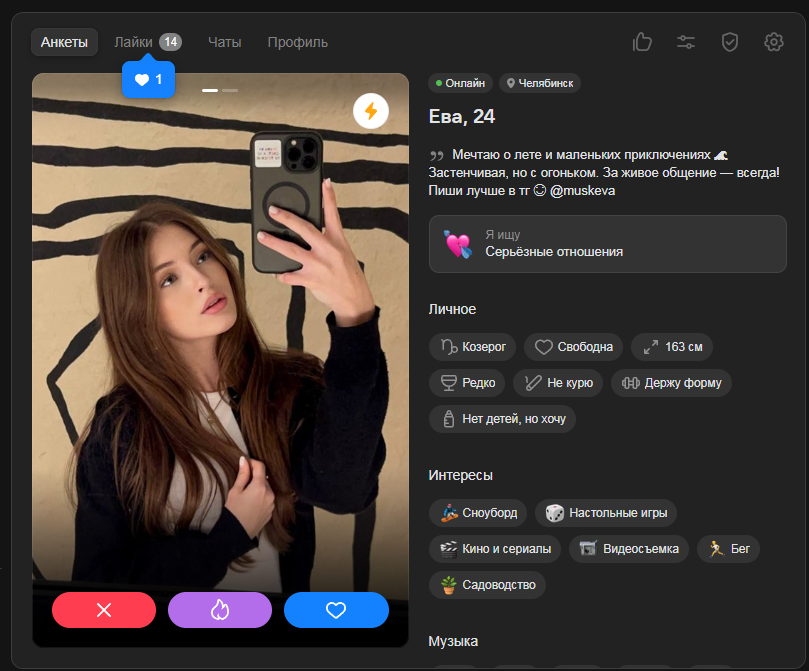The image size is (809, 671).
Task: Click the Редко alcohol chip
Action: [467, 383]
